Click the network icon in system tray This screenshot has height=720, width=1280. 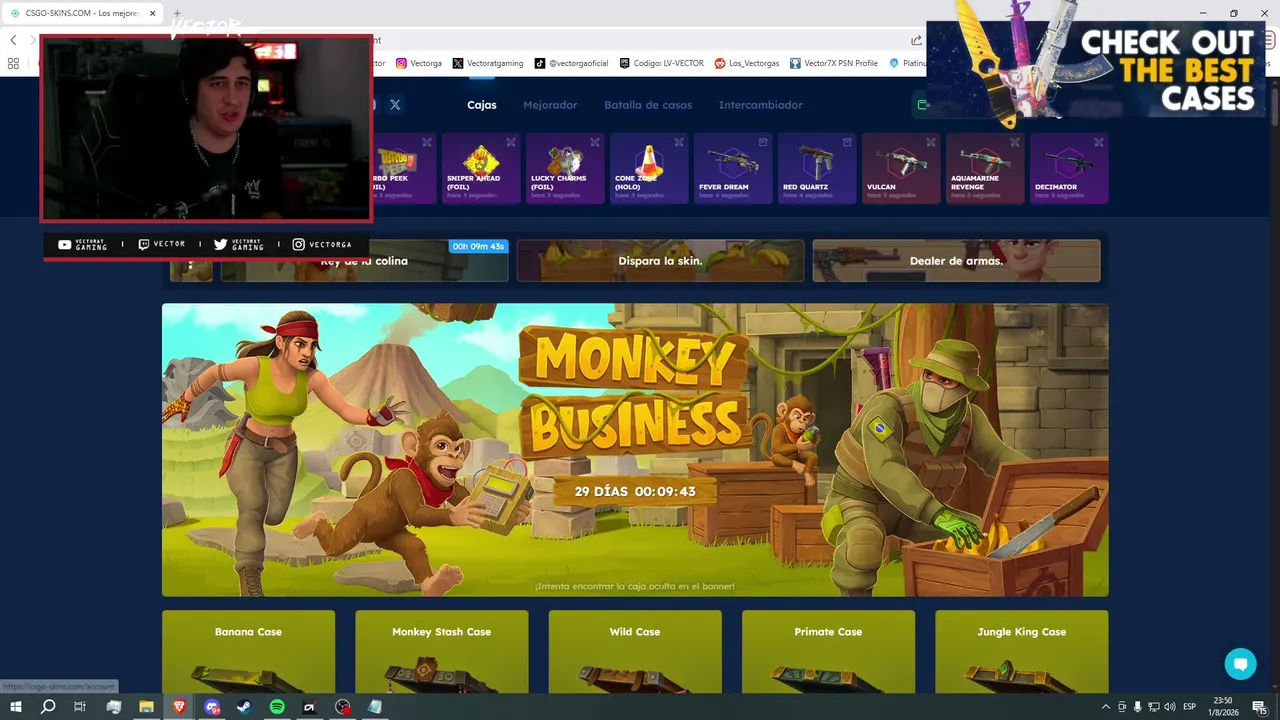tap(1154, 707)
